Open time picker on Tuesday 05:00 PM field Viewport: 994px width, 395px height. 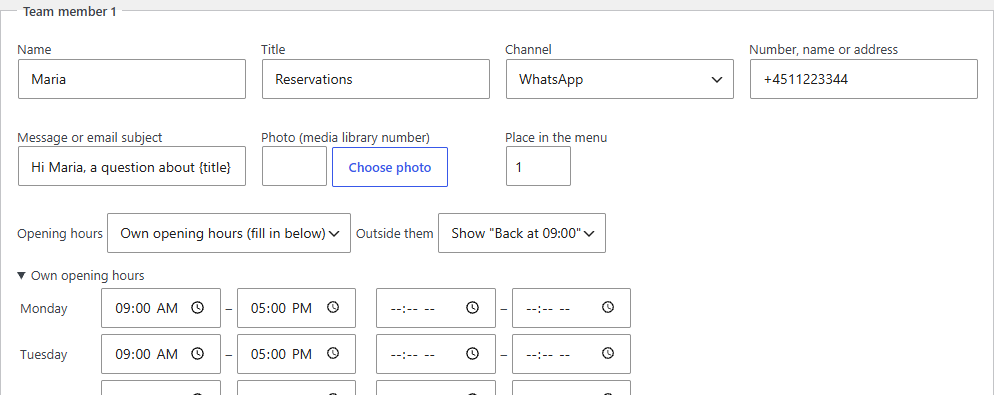[x=333, y=353]
